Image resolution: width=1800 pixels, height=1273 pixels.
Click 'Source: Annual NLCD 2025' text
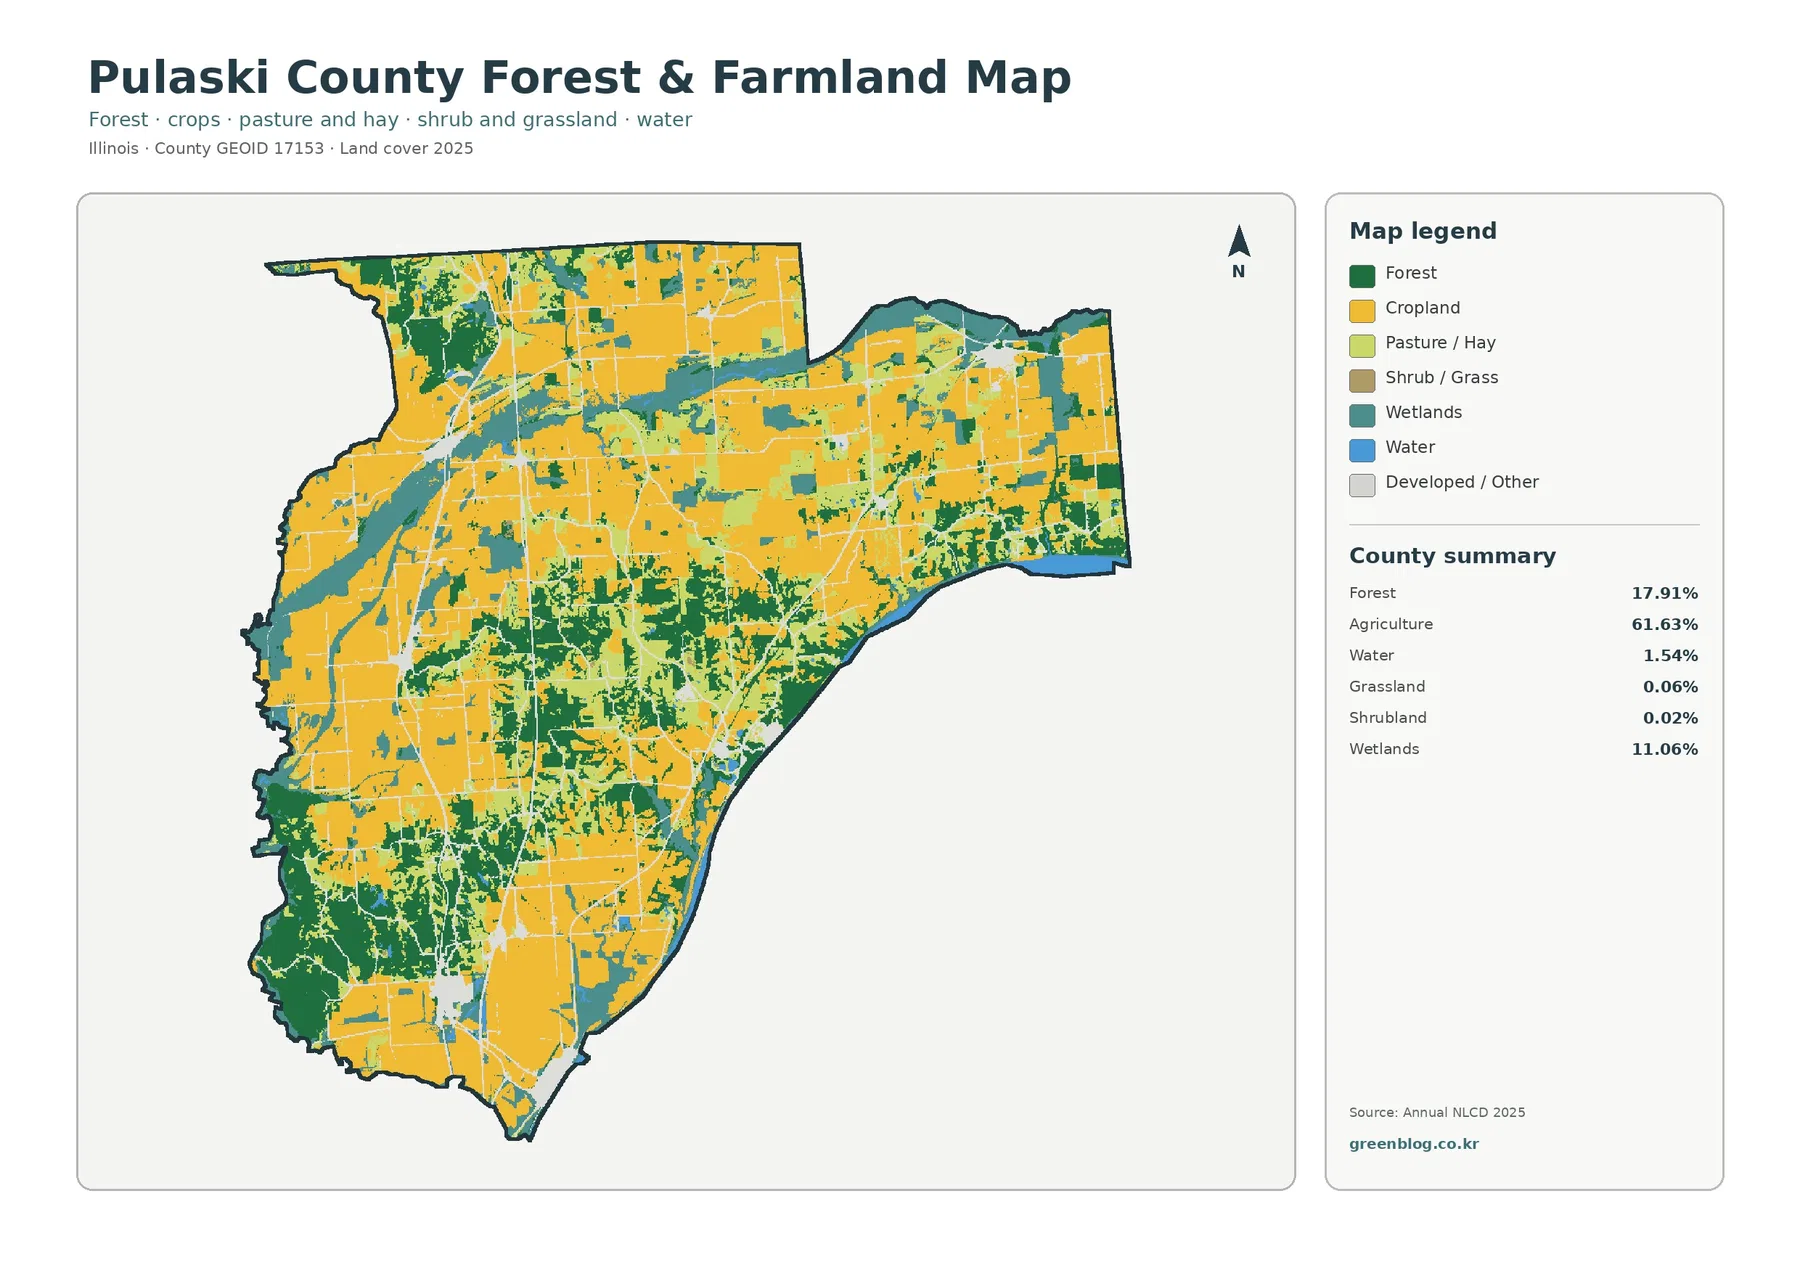1436,1112
